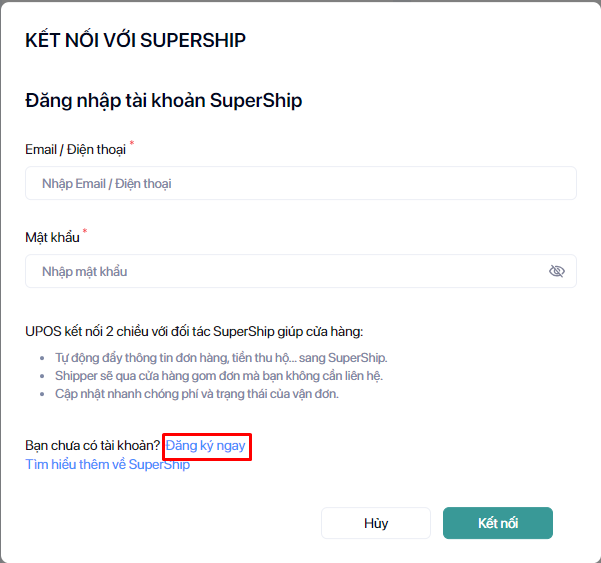Click the KẾT NỐI VỚI SUPERSHIP title
Viewport: 601px width, 563px height.
[135, 40]
